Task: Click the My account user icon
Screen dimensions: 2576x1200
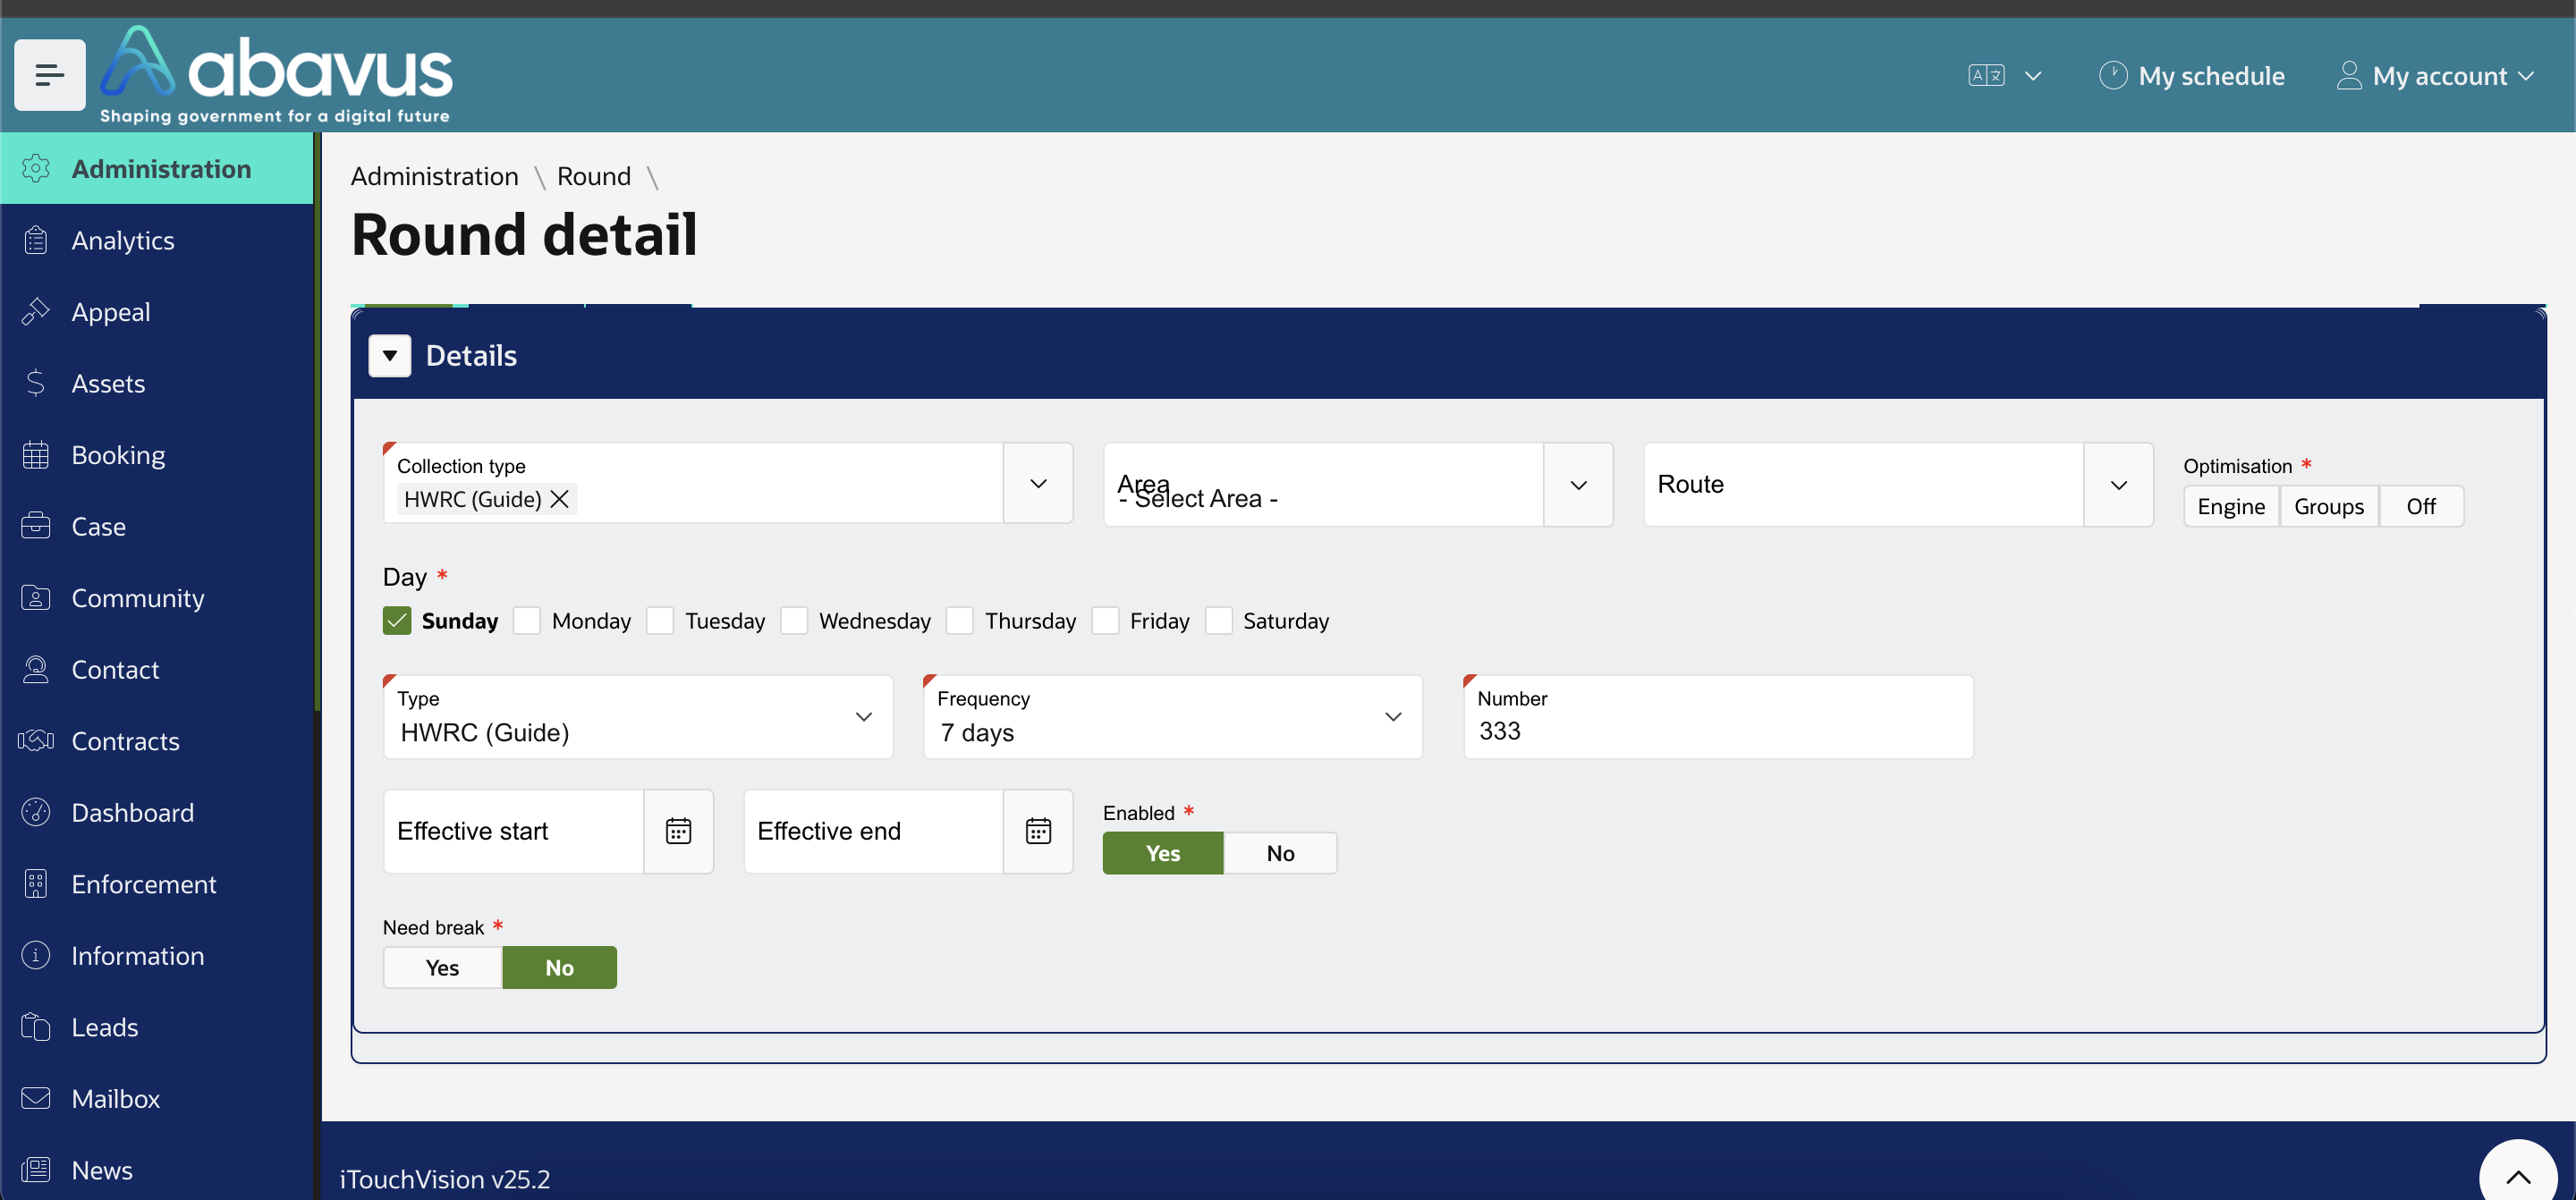Action: (x=2349, y=76)
